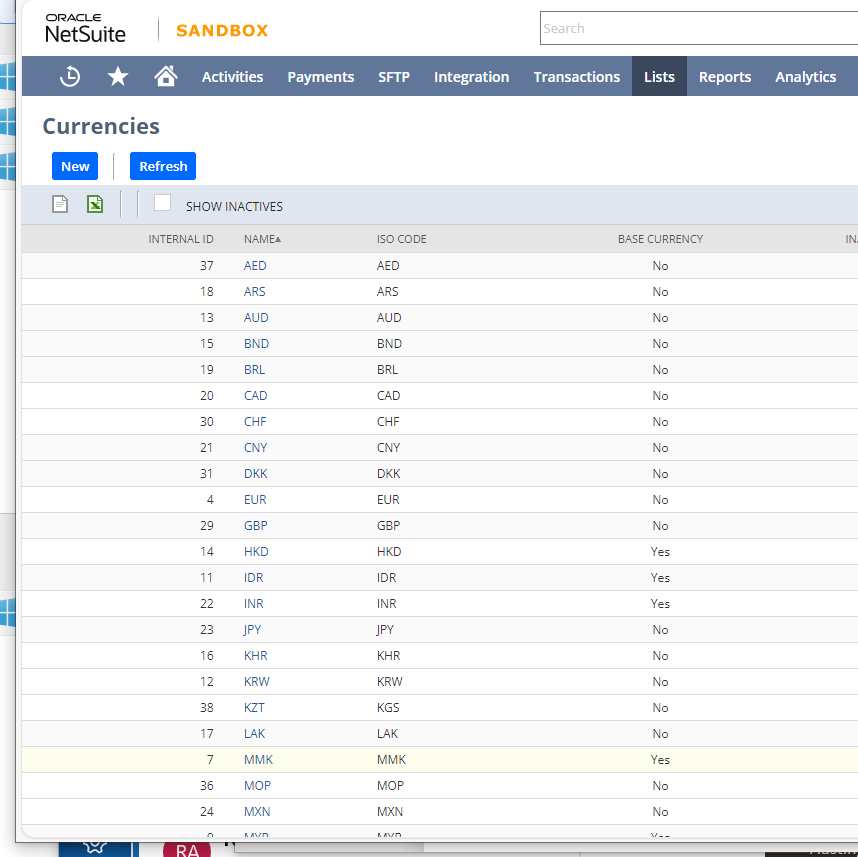Select the KGS ISO code cell
The height and width of the screenshot is (857, 858).
pos(388,708)
